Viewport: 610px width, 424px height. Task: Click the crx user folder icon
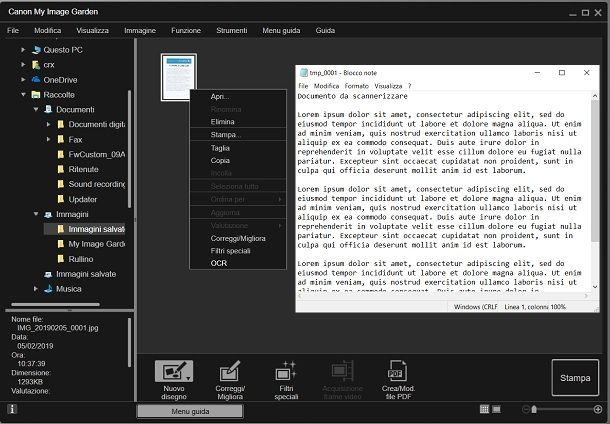click(36, 65)
